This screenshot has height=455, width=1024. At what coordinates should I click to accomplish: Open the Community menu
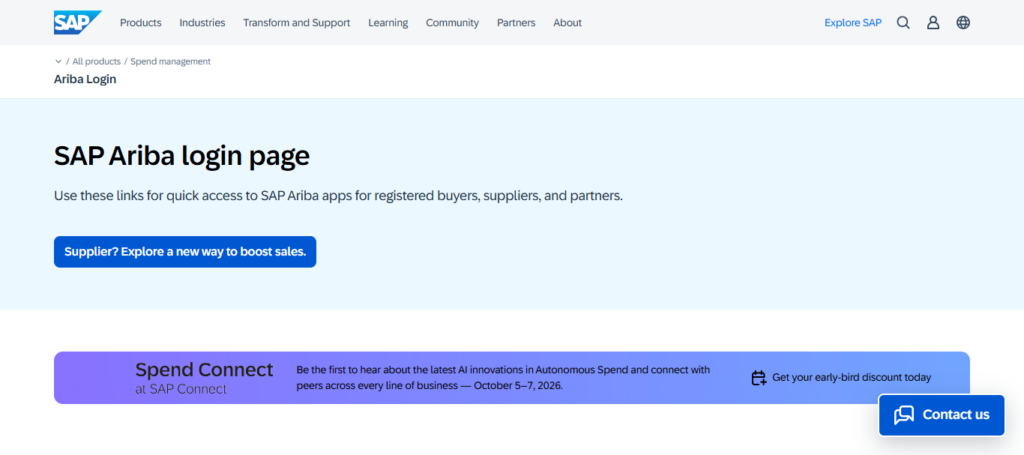[452, 23]
